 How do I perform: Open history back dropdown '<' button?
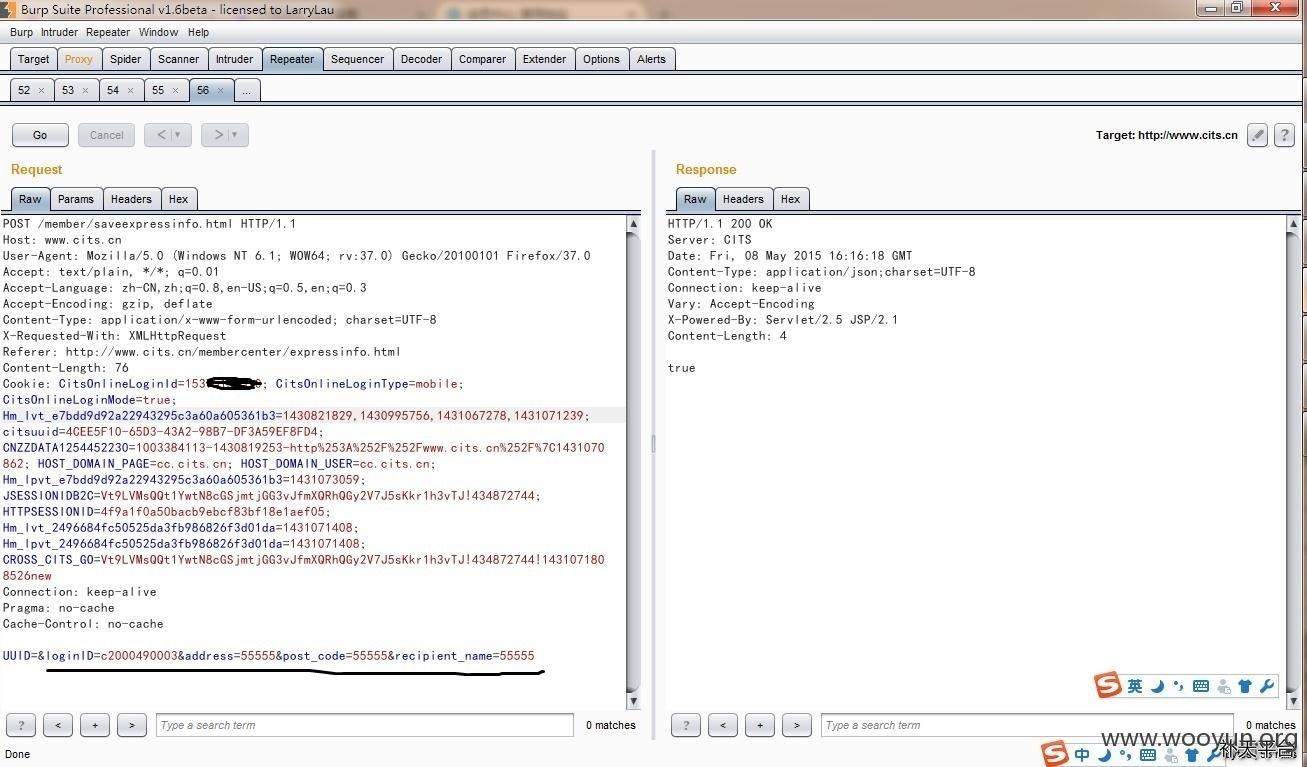[166, 135]
